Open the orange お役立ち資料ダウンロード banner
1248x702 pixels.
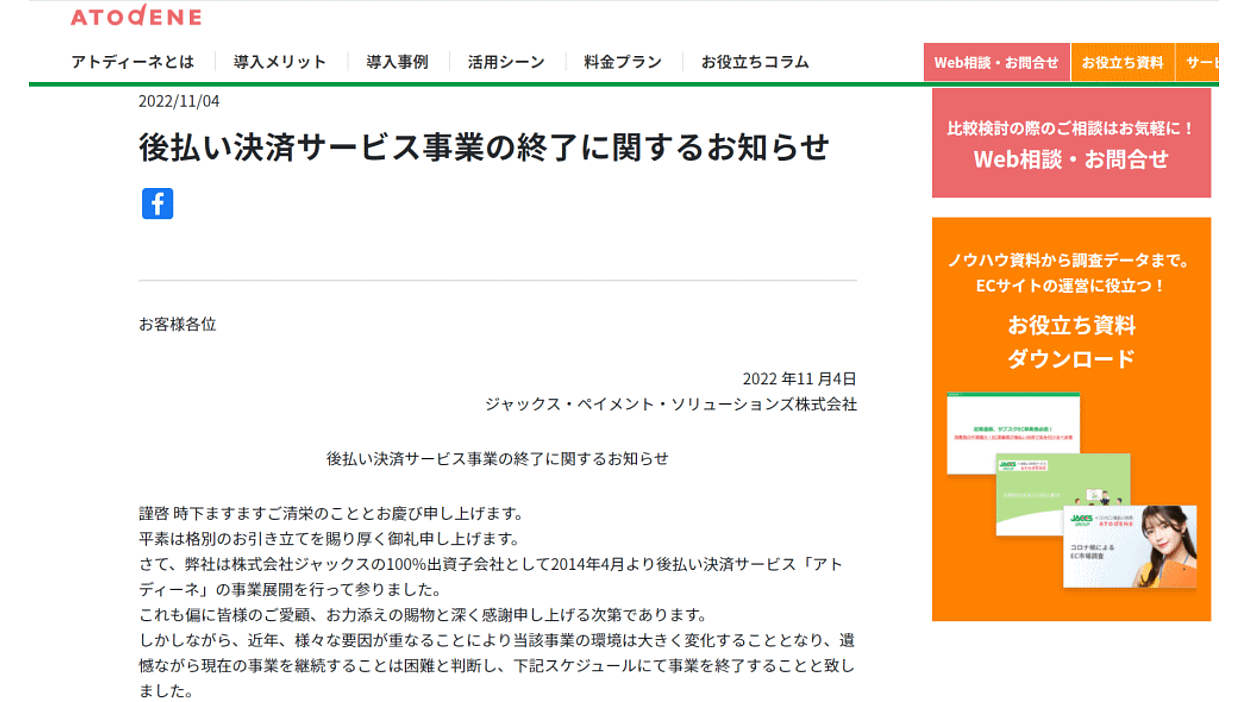point(1071,419)
